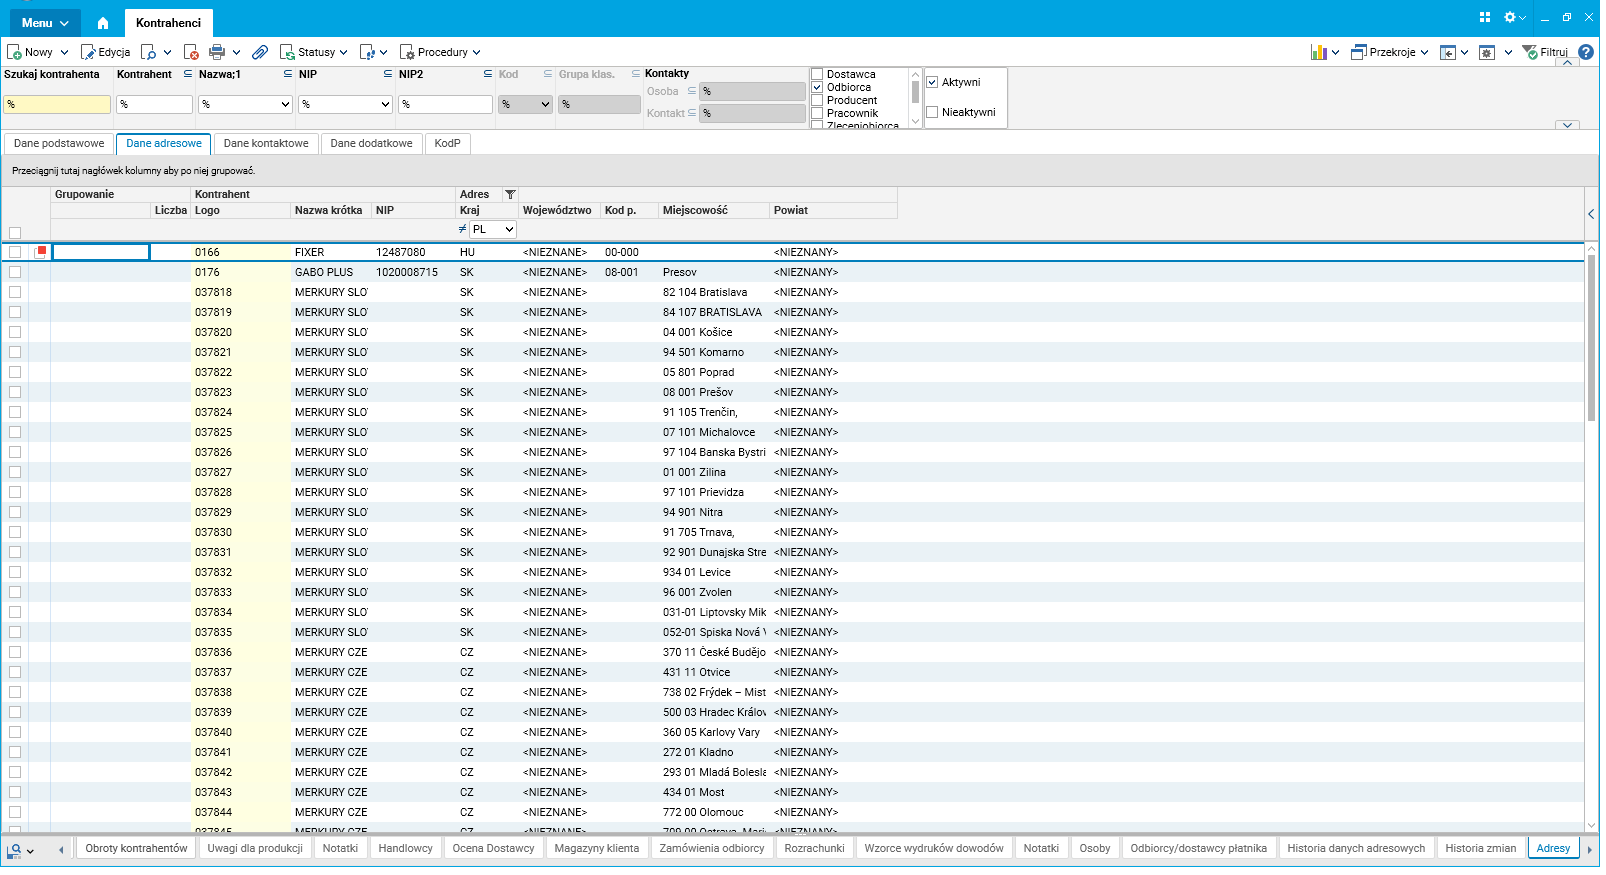This screenshot has width=1606, height=875.
Task: Click the Edycja button
Action: tap(106, 52)
